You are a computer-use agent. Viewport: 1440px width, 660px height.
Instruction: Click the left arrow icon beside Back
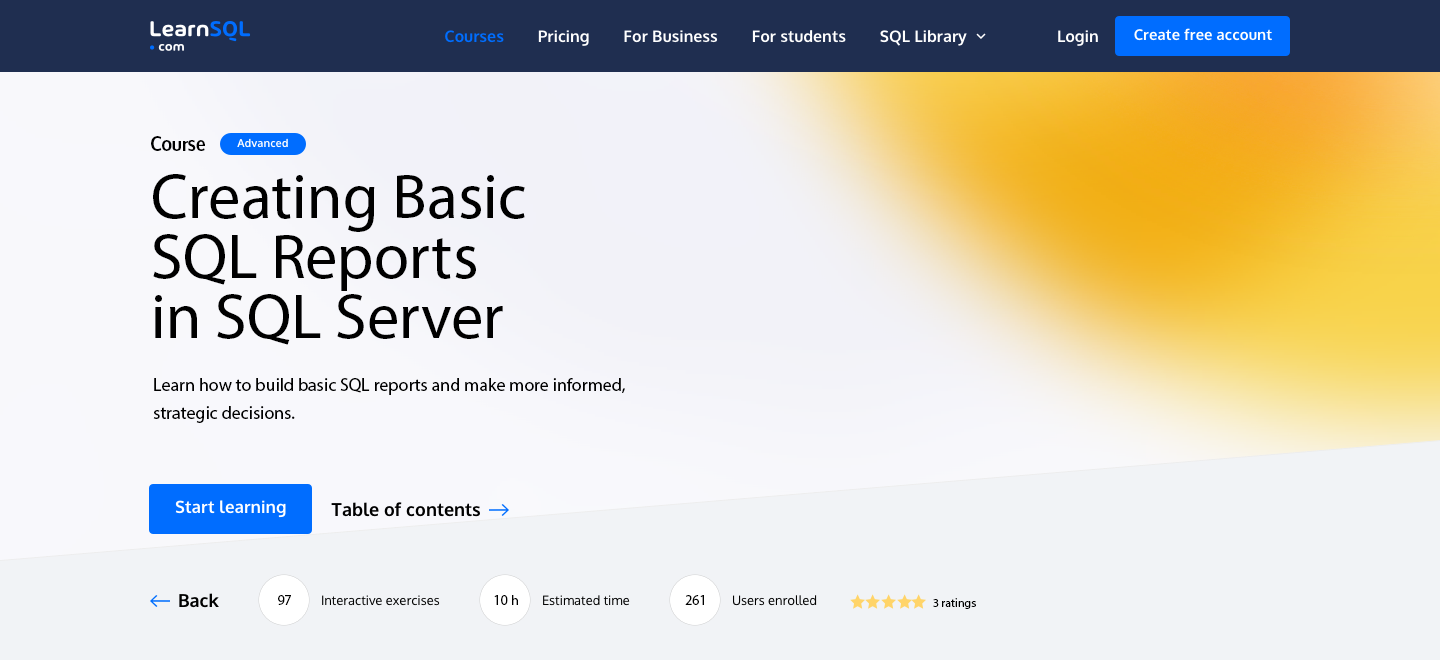pyautogui.click(x=160, y=601)
